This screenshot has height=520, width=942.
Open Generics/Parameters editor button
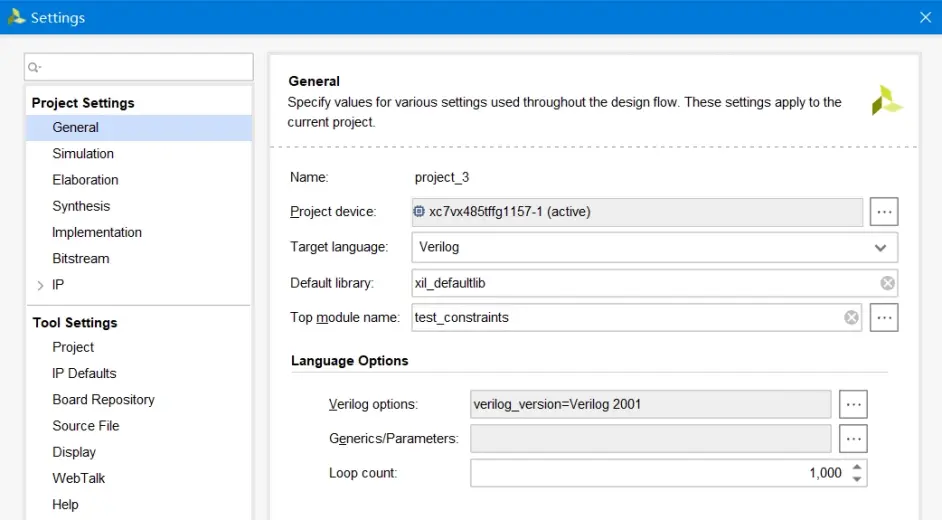pos(853,439)
